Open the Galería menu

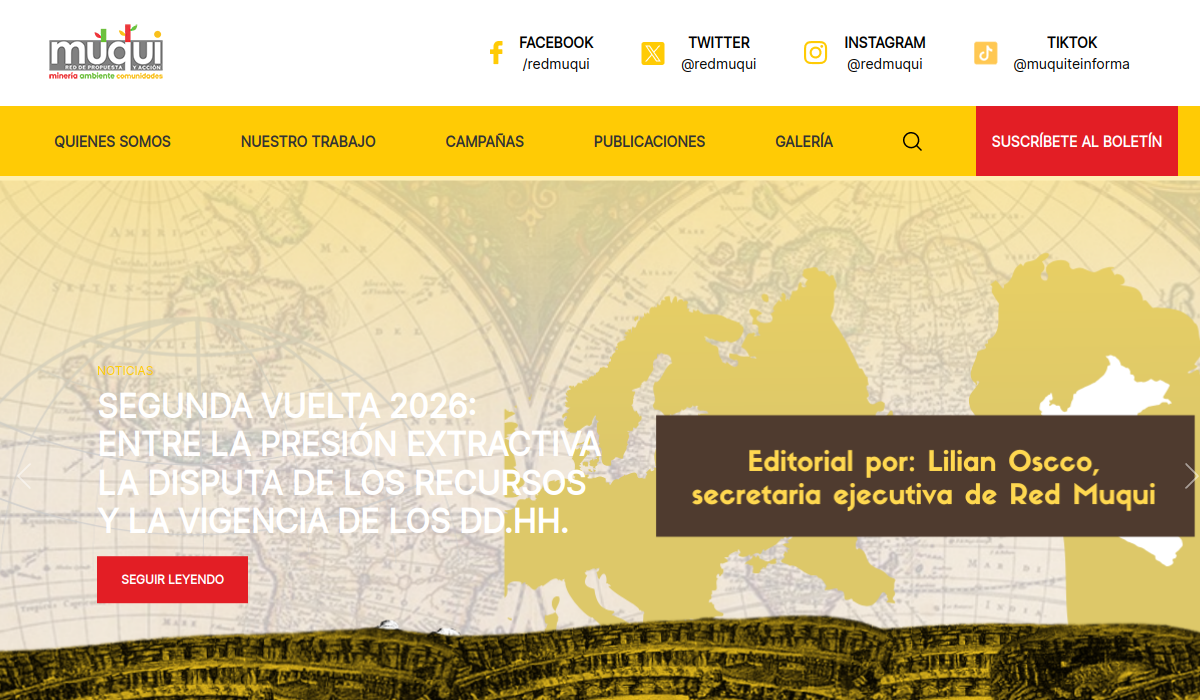[x=804, y=142]
